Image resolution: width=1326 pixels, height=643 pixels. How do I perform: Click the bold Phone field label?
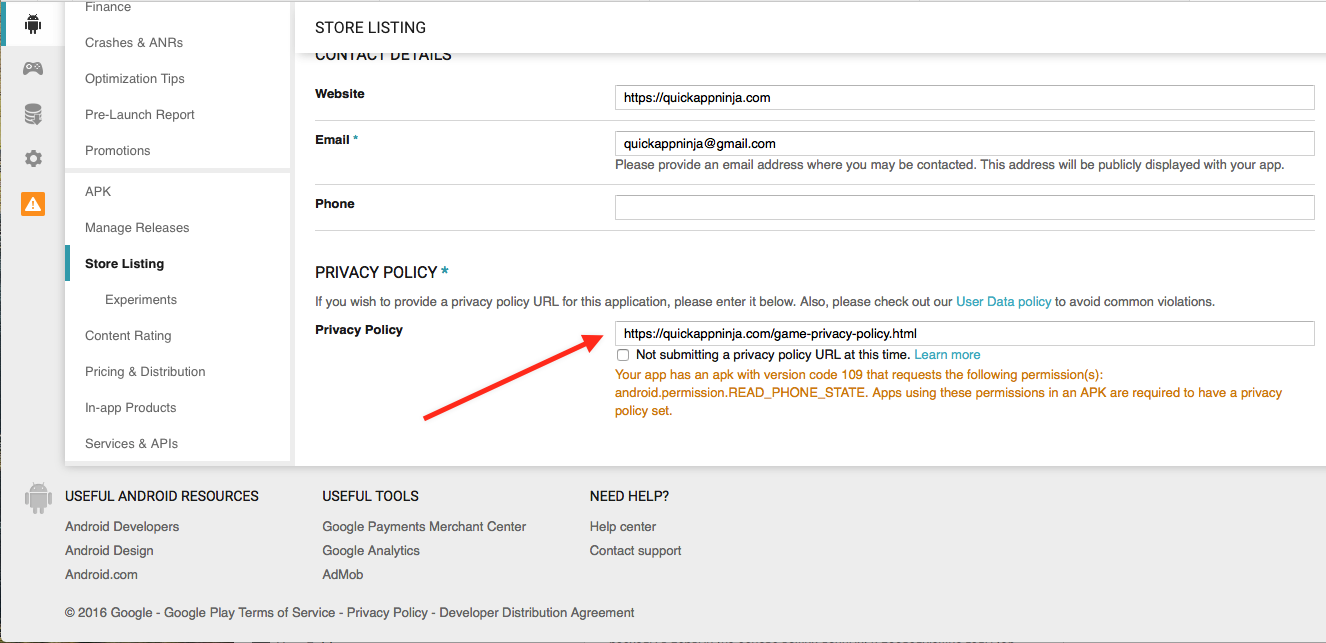(335, 204)
